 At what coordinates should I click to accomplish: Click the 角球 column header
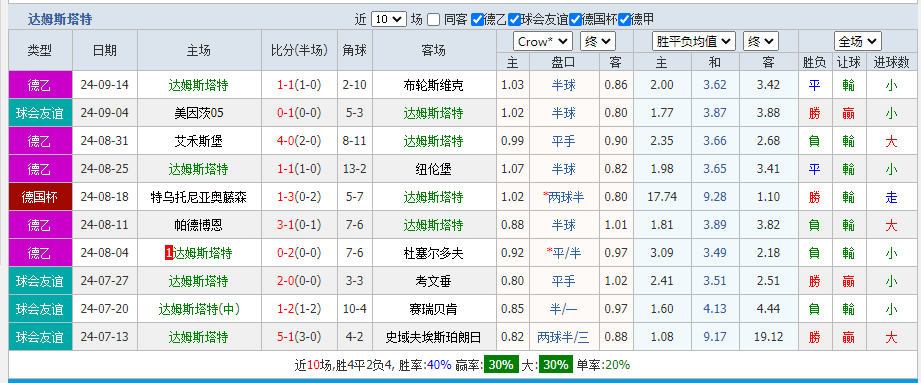click(x=355, y=51)
